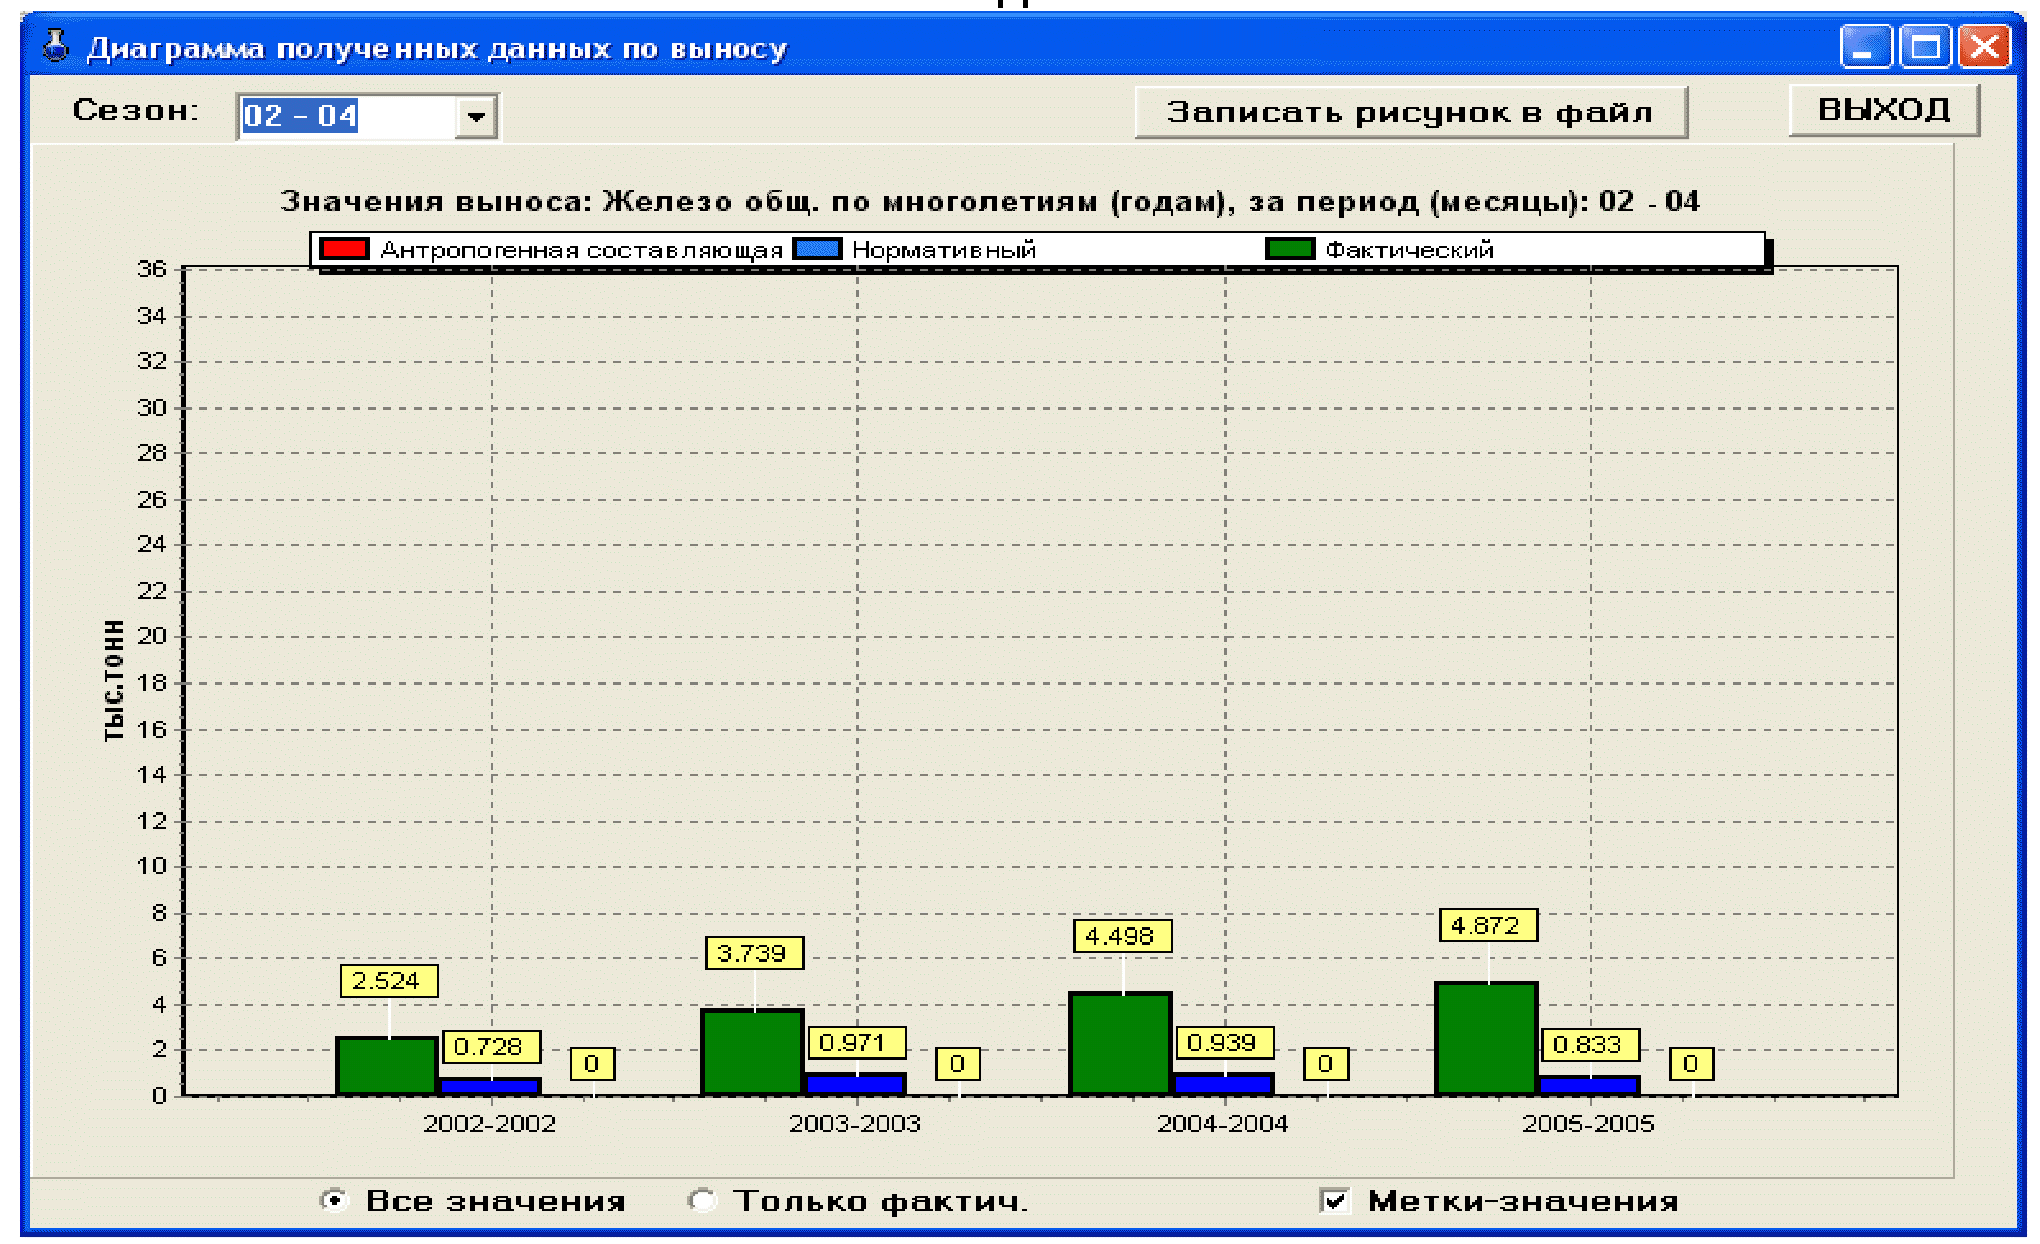The width and height of the screenshot is (2040, 1244).
Task: Click the 2002-2002 axis label
Action: pos(490,1124)
